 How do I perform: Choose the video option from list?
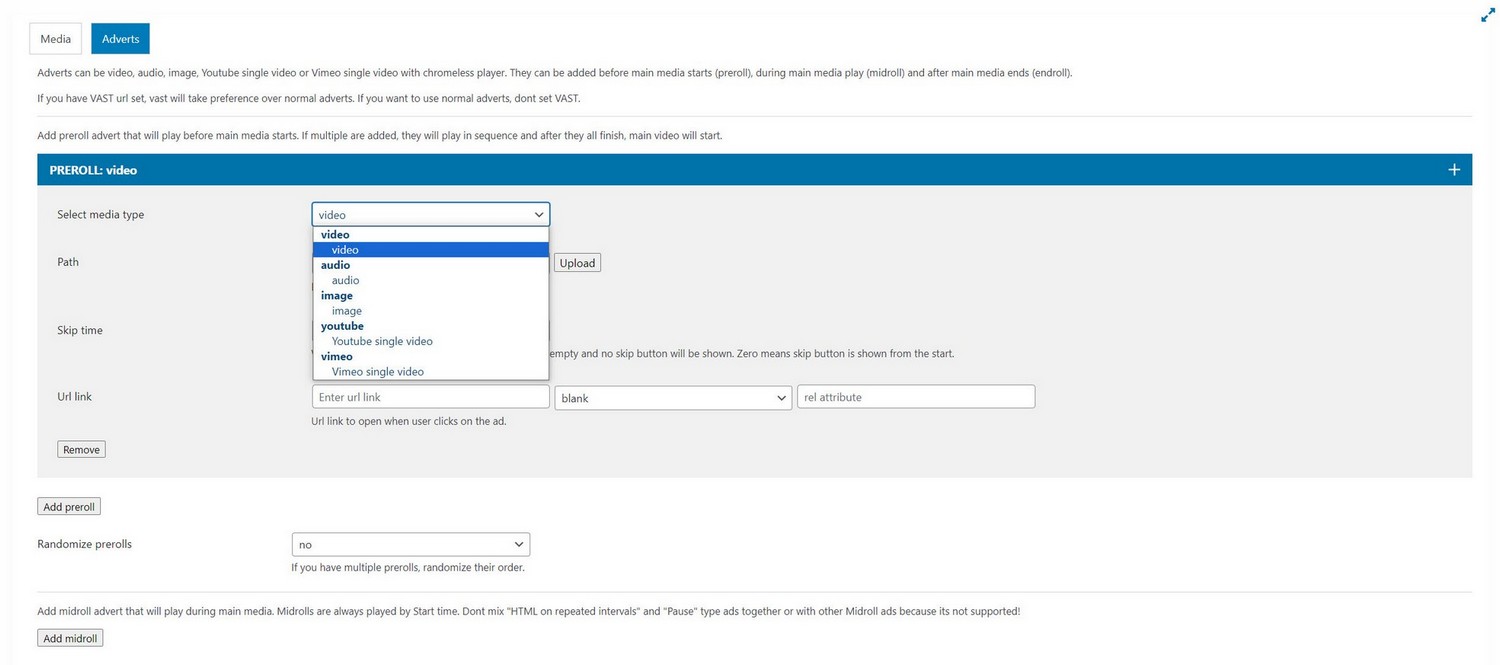(345, 250)
